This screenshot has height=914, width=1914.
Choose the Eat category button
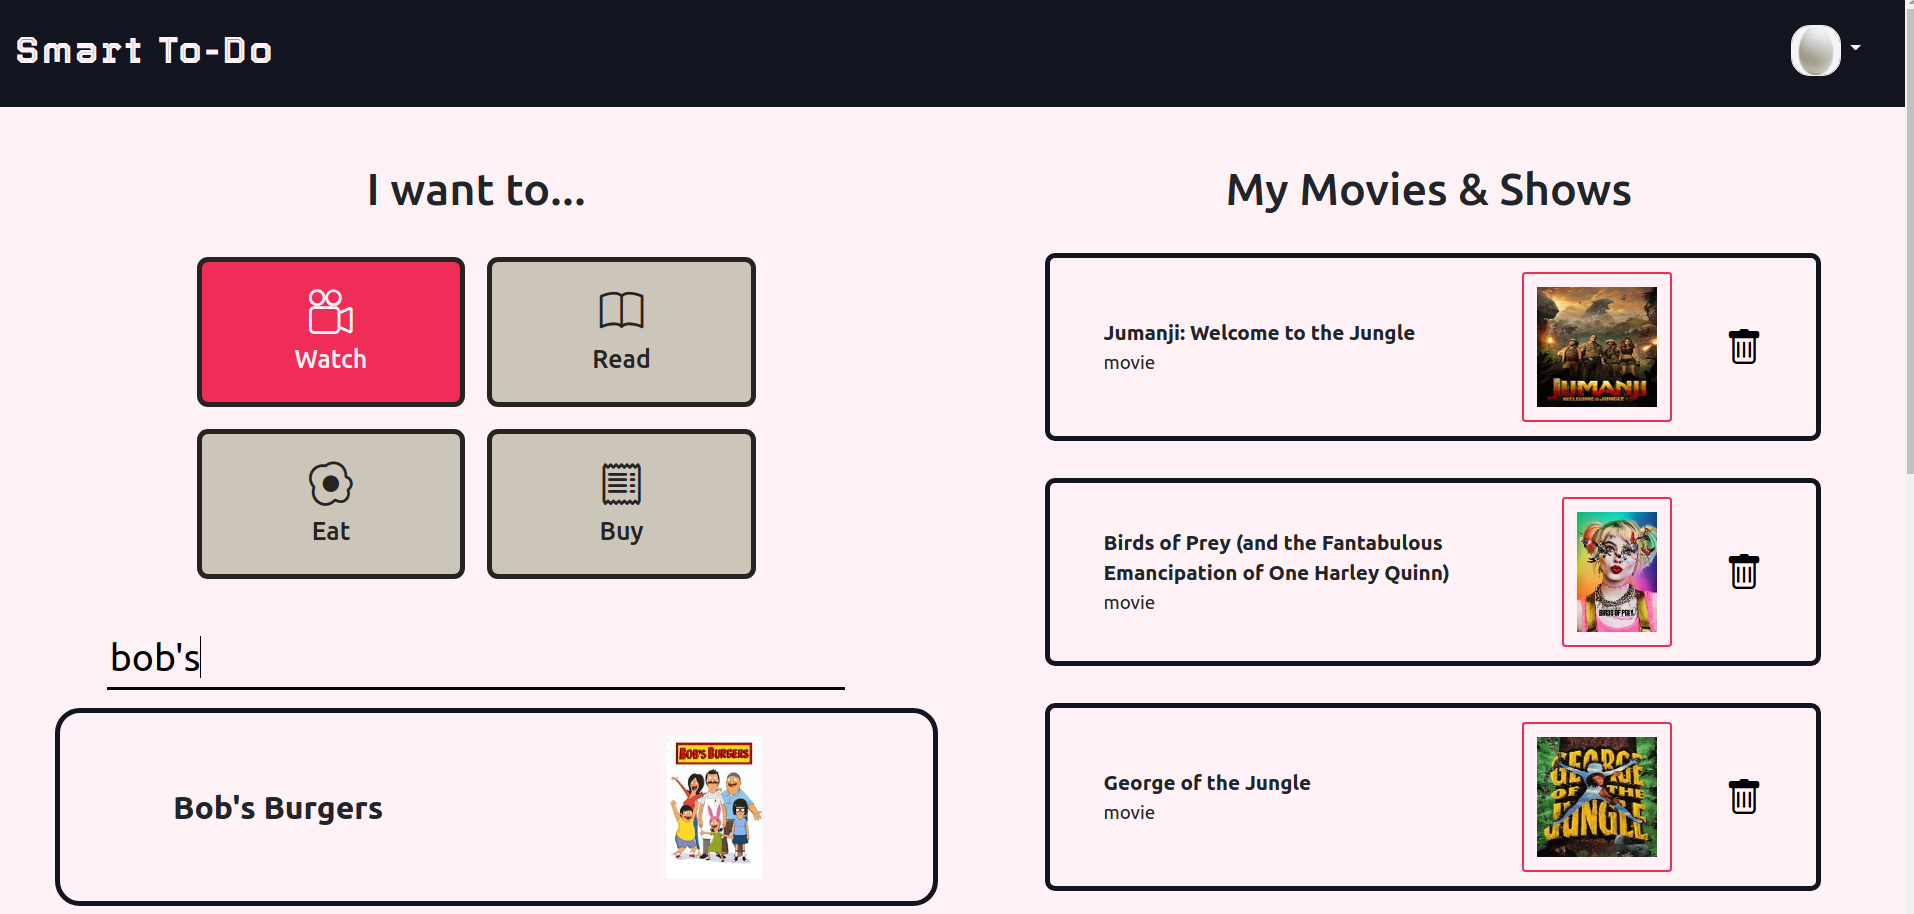[331, 504]
